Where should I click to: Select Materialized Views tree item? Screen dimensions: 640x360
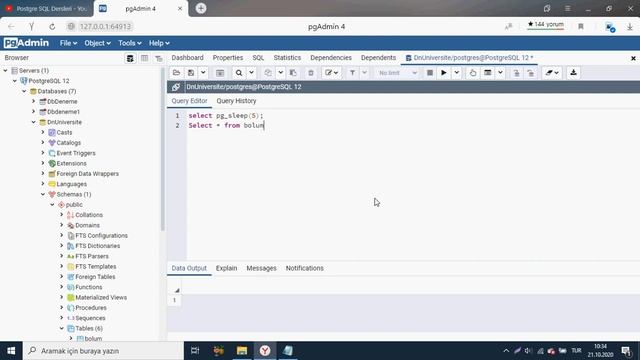coord(101,297)
